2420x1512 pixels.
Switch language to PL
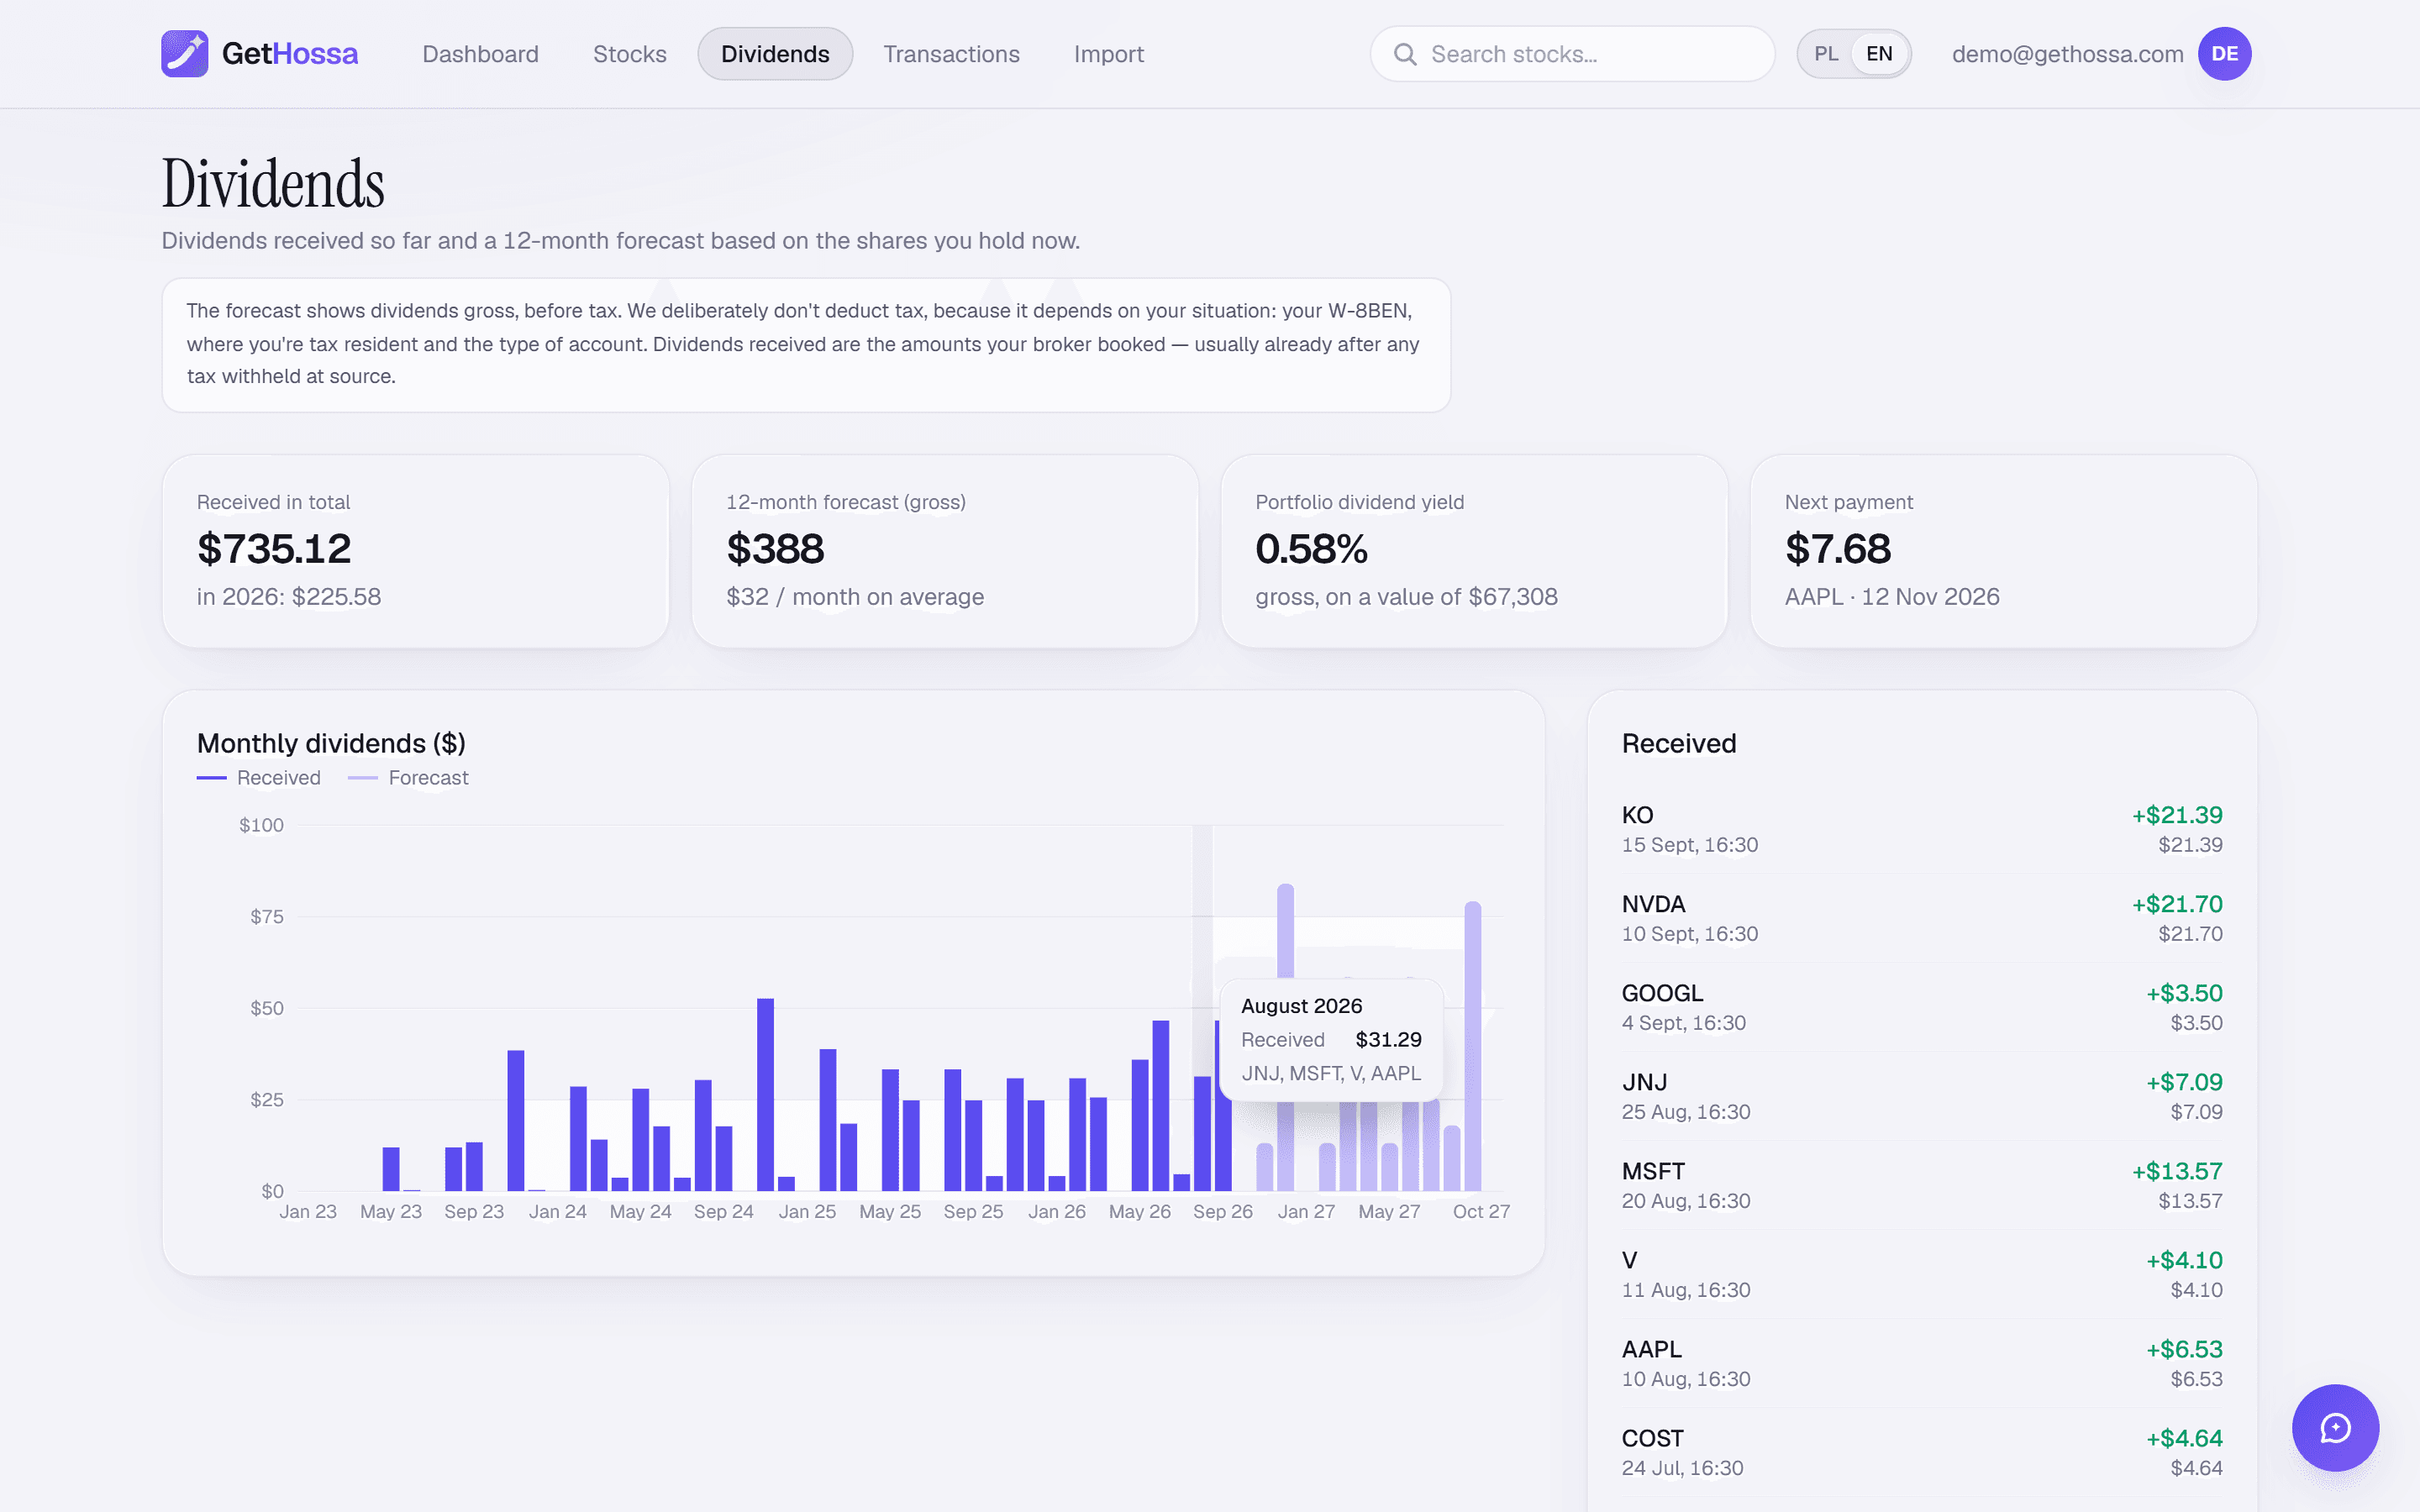pyautogui.click(x=1826, y=54)
